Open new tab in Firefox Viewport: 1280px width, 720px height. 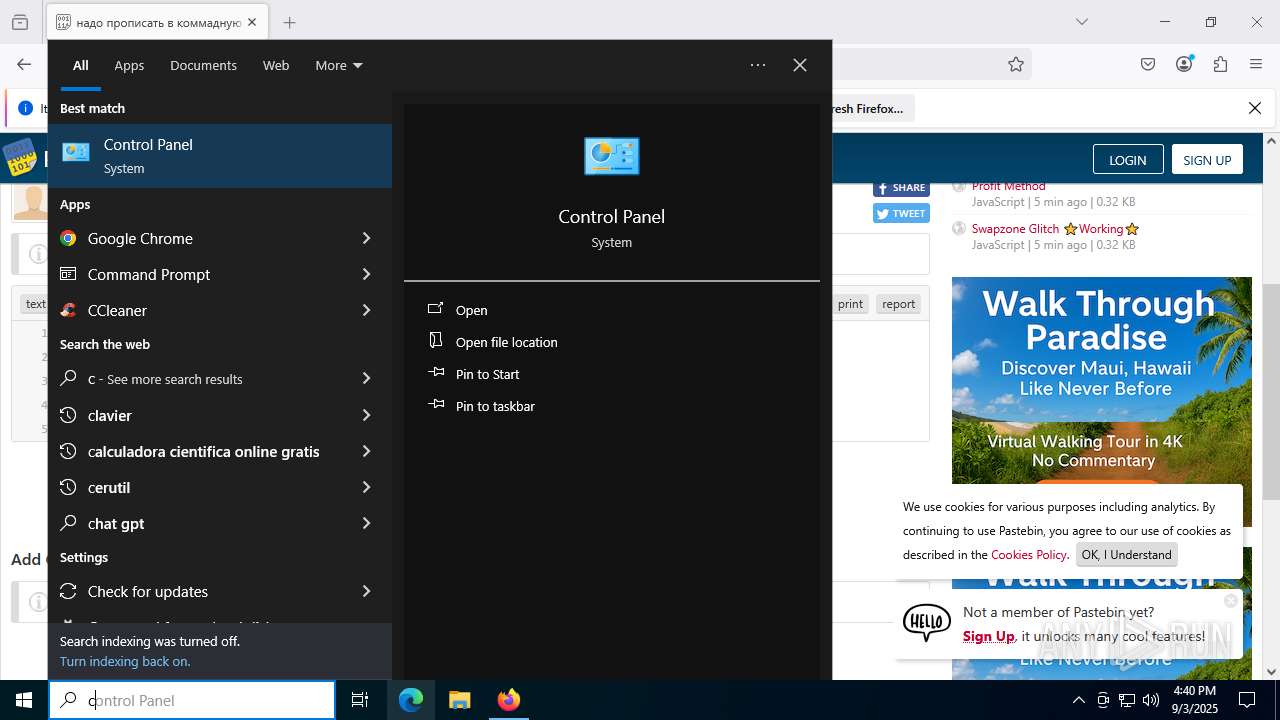(x=289, y=22)
